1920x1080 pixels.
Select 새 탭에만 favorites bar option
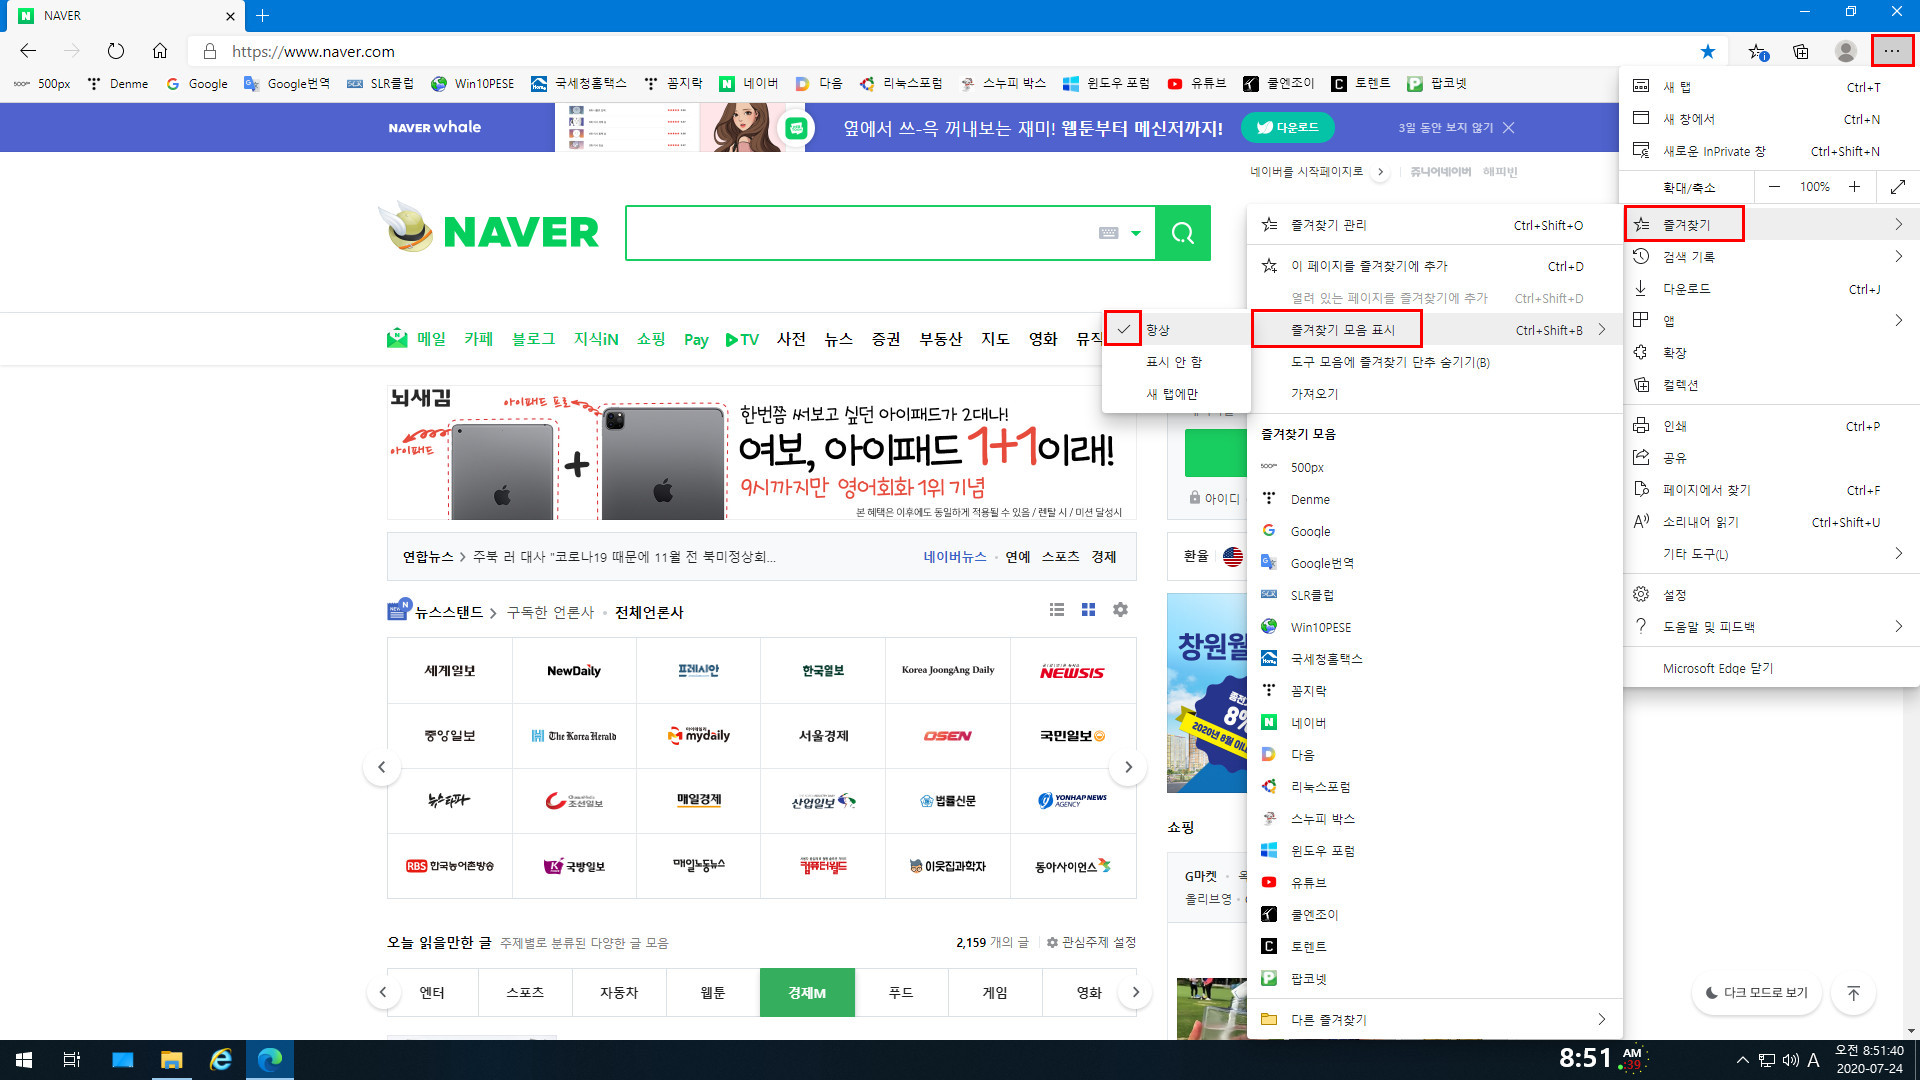pos(1176,393)
